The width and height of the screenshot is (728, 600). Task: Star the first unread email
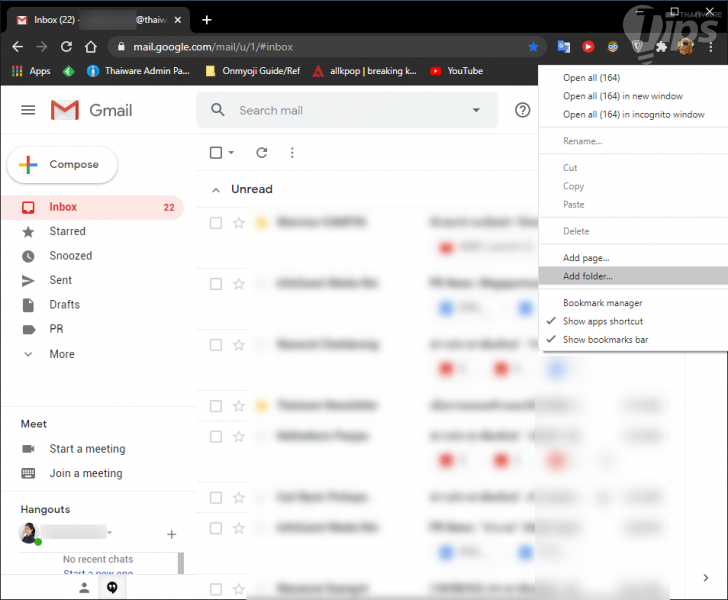[x=239, y=223]
